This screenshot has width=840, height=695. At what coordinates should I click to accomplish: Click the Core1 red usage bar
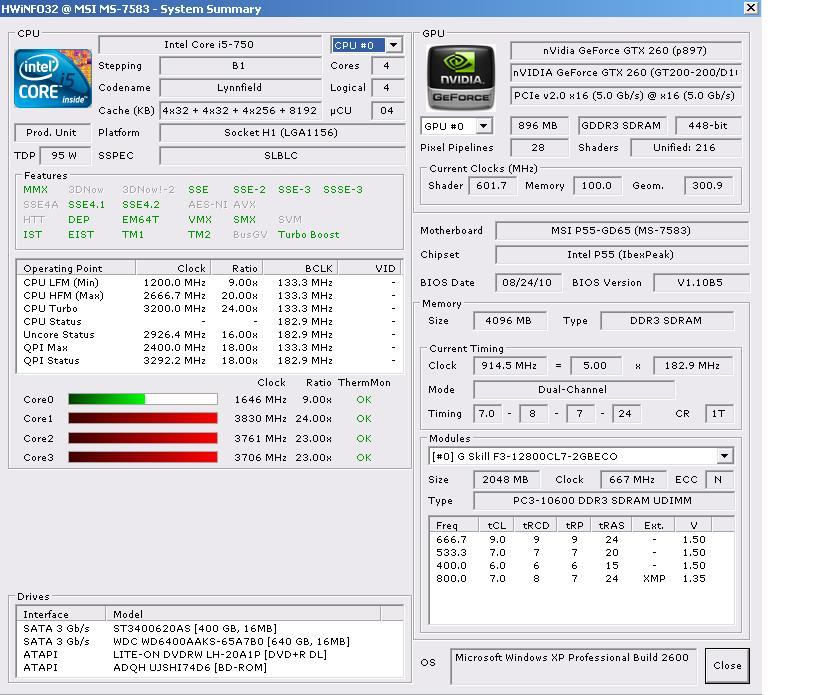pyautogui.click(x=143, y=419)
